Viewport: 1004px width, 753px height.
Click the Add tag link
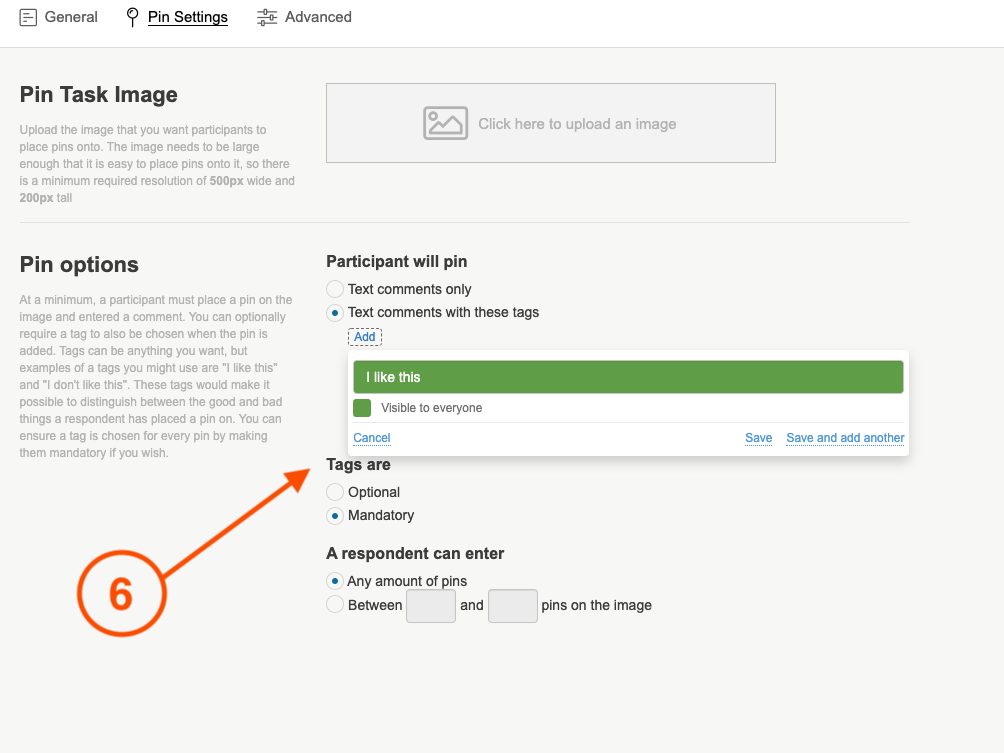tap(365, 337)
